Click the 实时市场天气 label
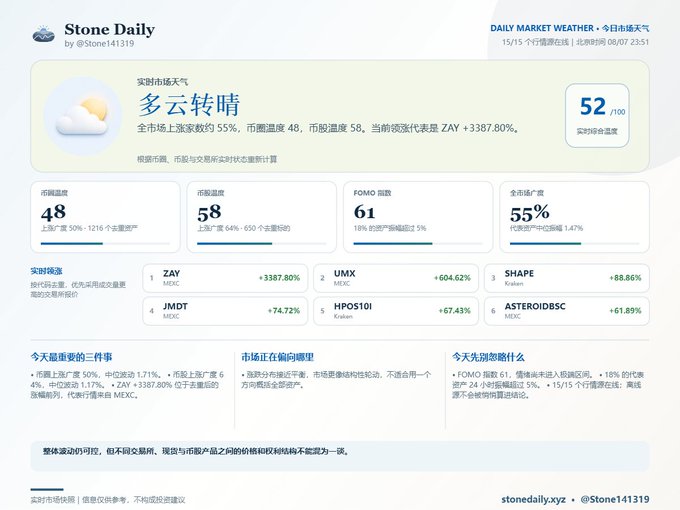680x510 pixels. click(x=163, y=82)
